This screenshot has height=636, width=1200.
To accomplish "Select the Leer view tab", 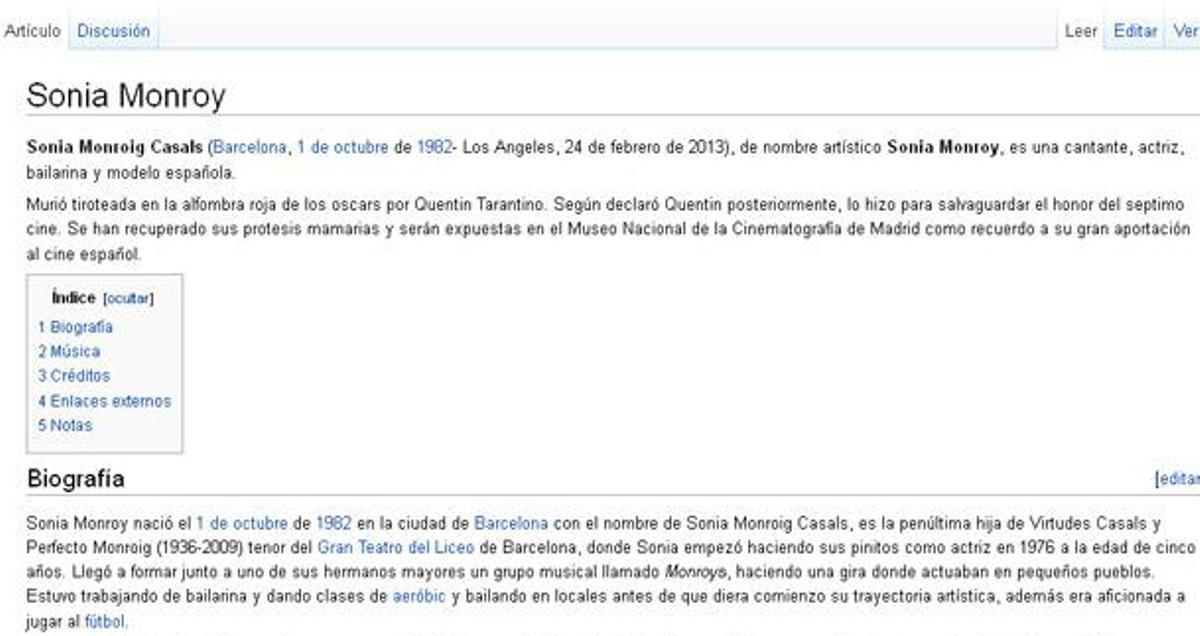I will pyautogui.click(x=1081, y=31).
